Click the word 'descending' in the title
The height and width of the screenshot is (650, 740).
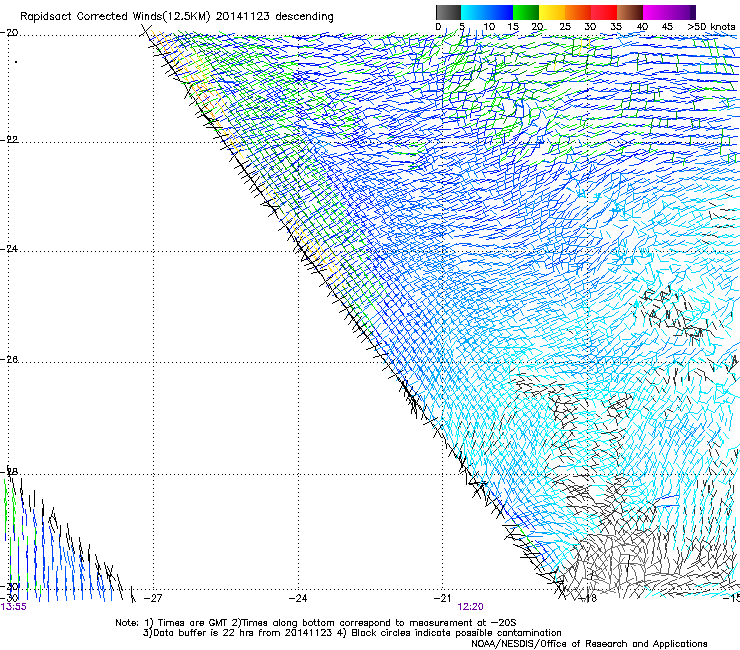click(x=304, y=17)
